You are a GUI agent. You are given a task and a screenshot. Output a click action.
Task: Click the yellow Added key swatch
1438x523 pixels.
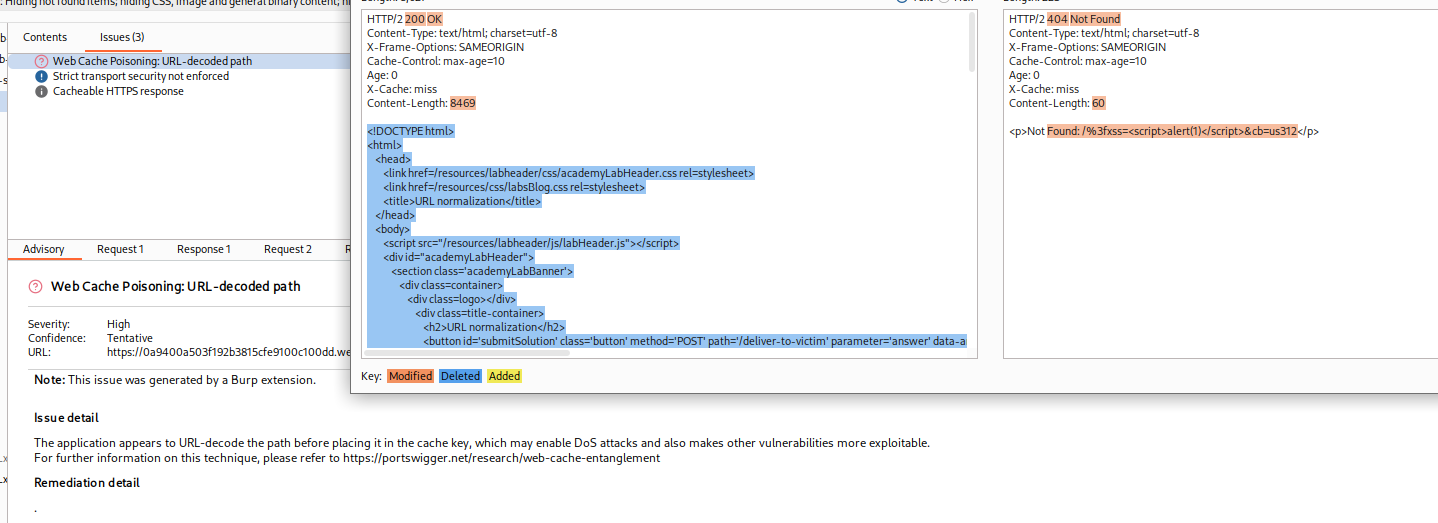click(x=504, y=376)
